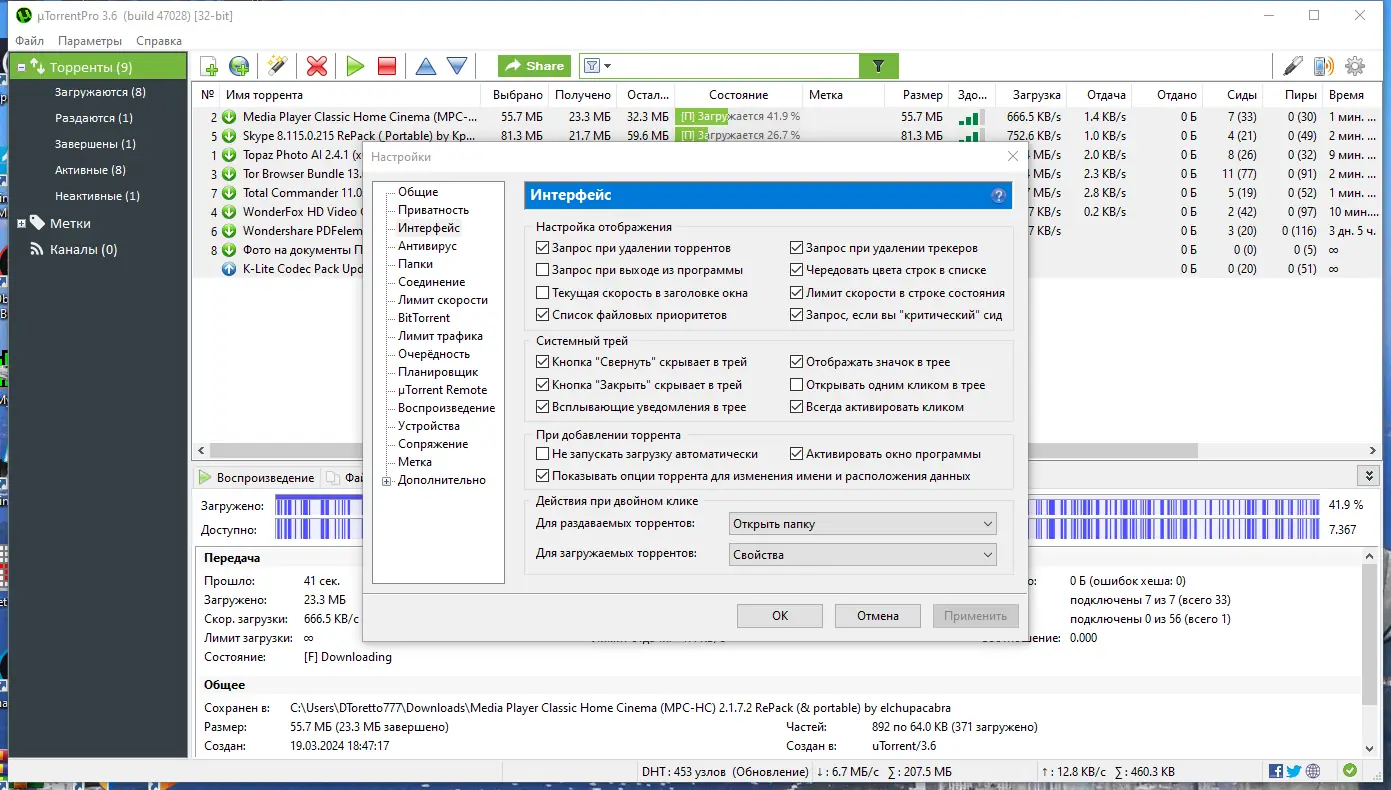Disable prompt when deleting torrents checkbox
Screen dimensions: 1391x790
click(x=544, y=247)
